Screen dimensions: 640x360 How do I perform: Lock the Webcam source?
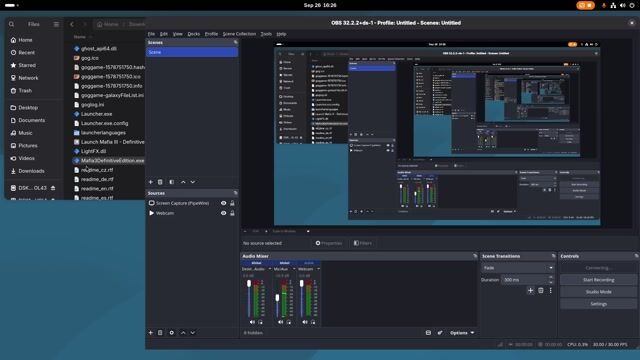click(x=232, y=213)
